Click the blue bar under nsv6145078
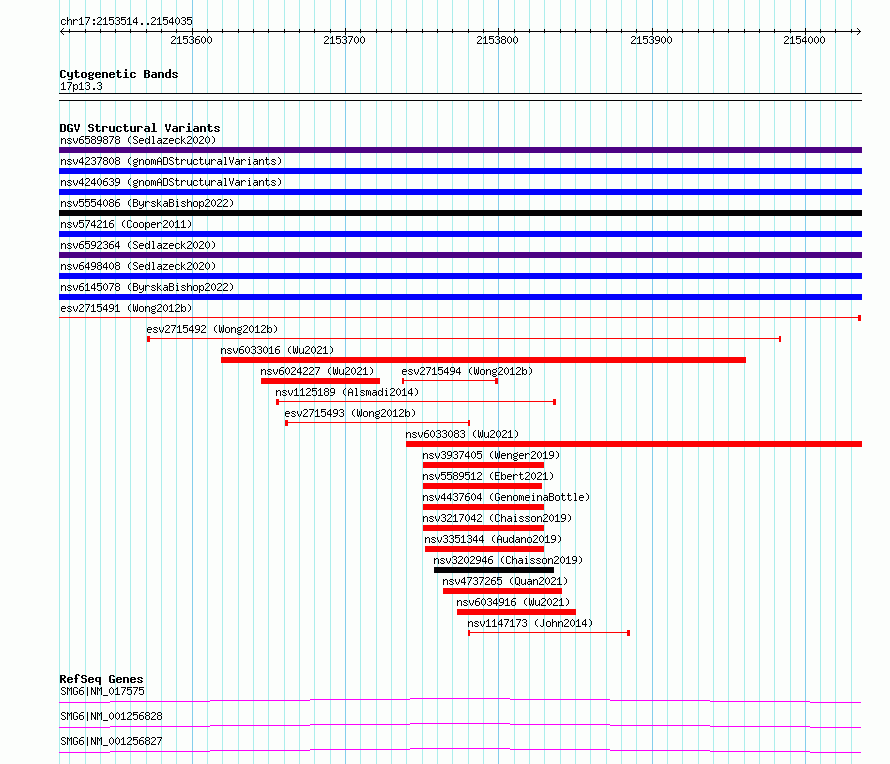 coord(460,297)
